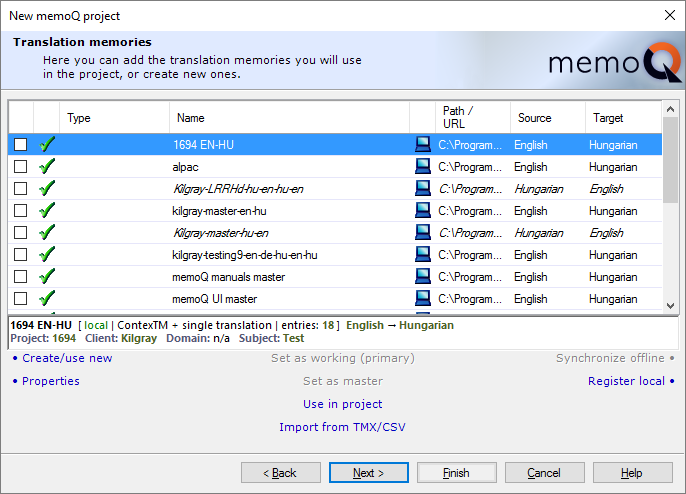
Task: Click Hungarian source cell in Kilgray-master-hu-en row
Action: click(x=539, y=233)
